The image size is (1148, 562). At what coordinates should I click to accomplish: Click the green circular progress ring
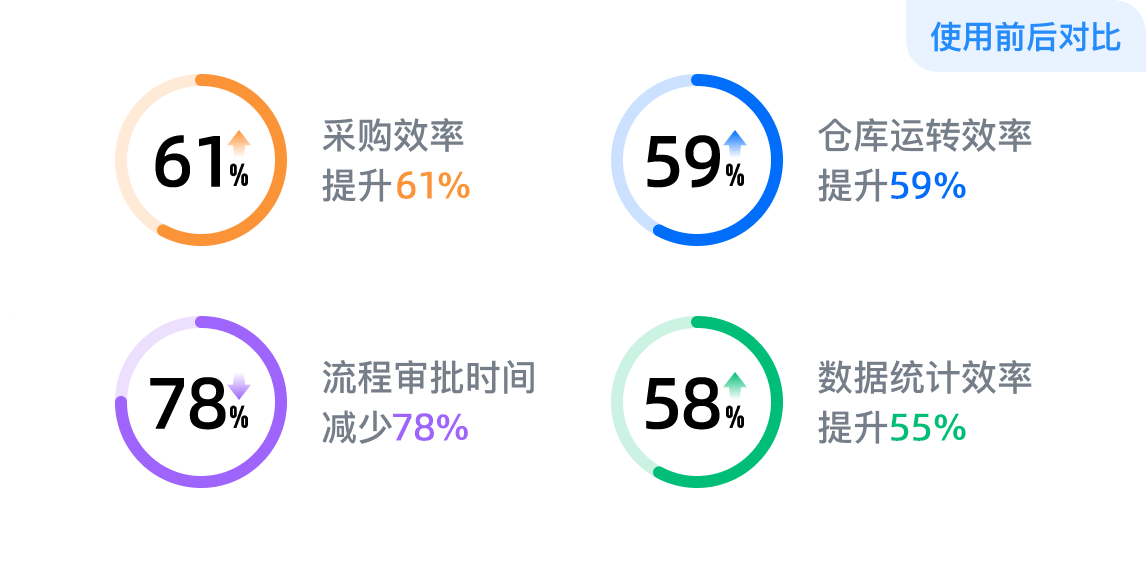[696, 402]
